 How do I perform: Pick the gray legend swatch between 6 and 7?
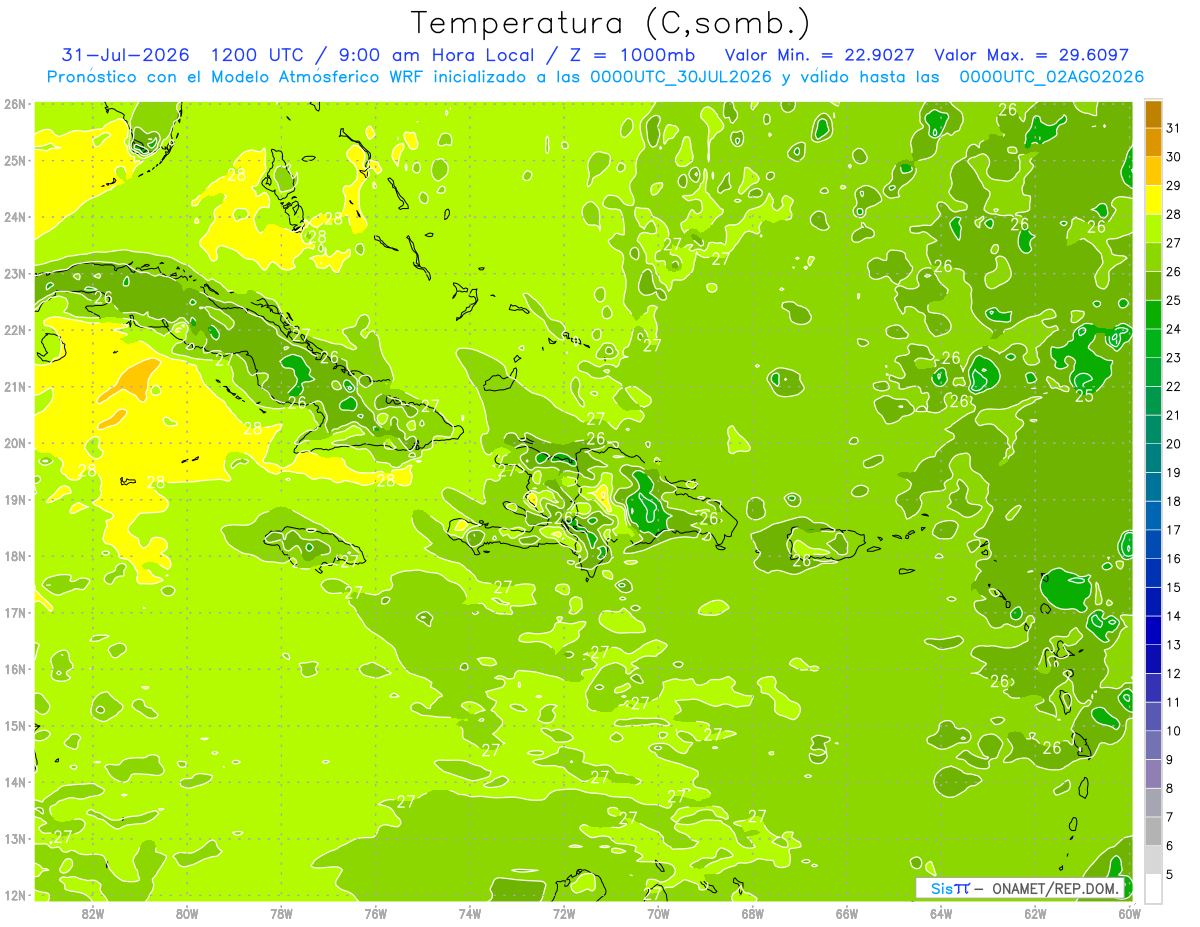(x=1154, y=831)
